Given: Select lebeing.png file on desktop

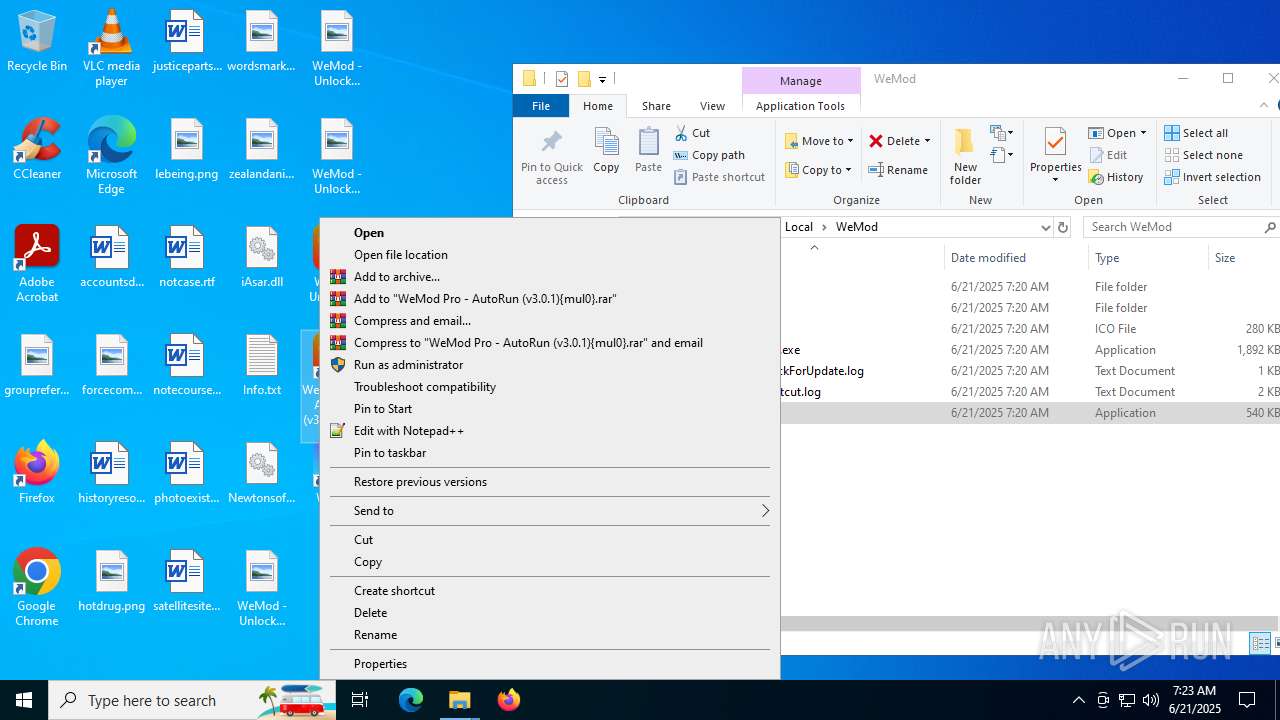Looking at the screenshot, I should (x=186, y=150).
